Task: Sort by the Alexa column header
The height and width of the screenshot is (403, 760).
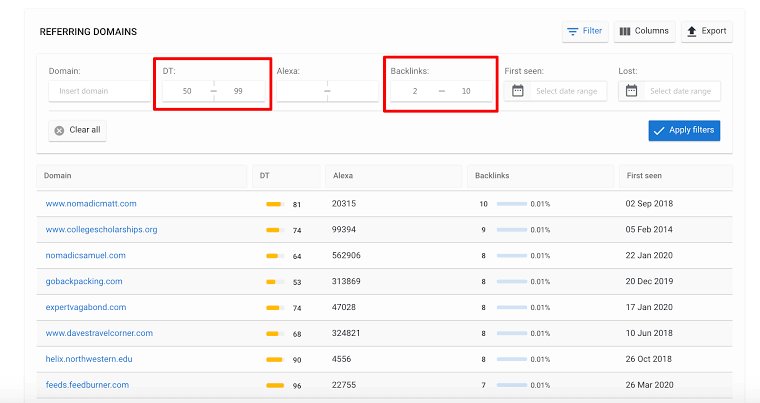Action: (343, 176)
